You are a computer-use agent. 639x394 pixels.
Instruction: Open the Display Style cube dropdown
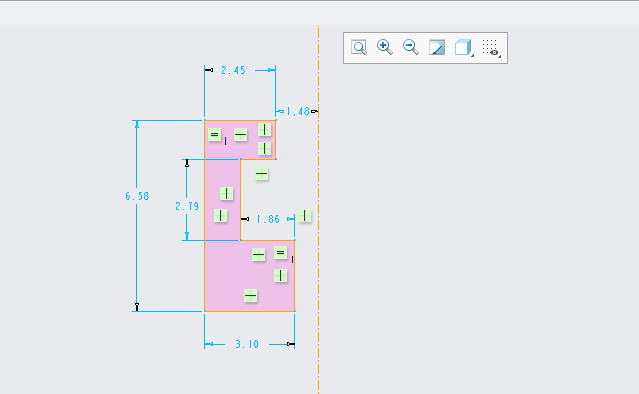[x=464, y=47]
